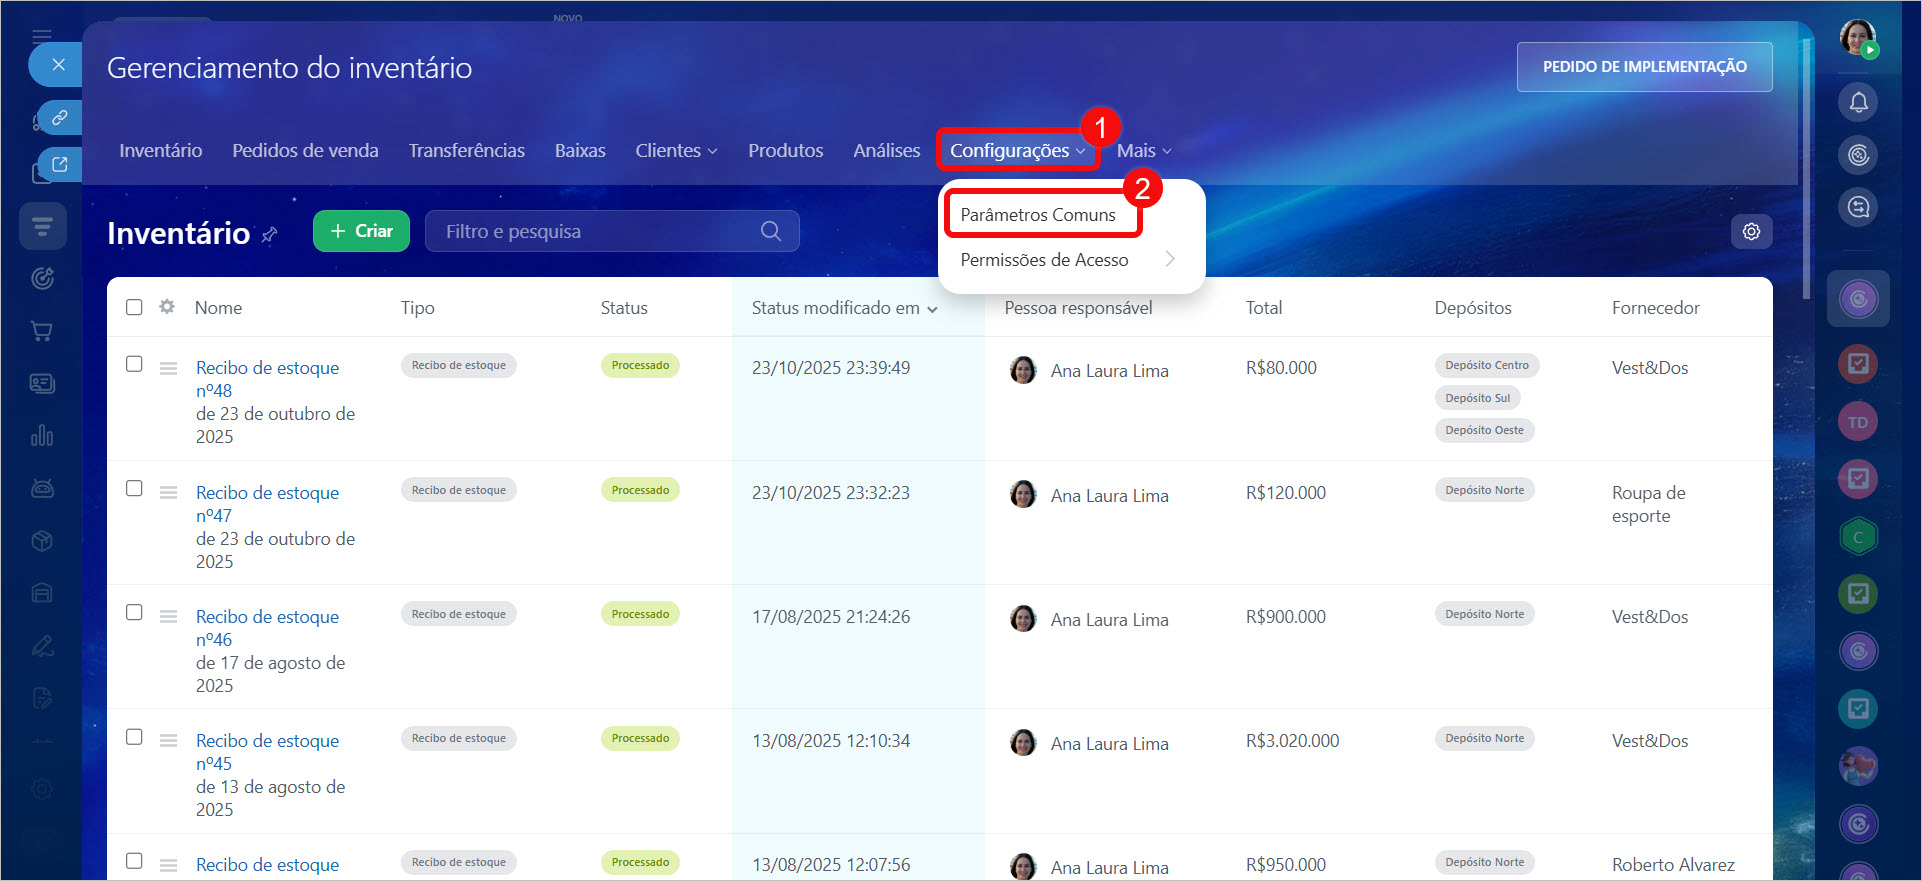Open shopping cart icon in left sidebar
This screenshot has width=1922, height=881.
(x=42, y=331)
